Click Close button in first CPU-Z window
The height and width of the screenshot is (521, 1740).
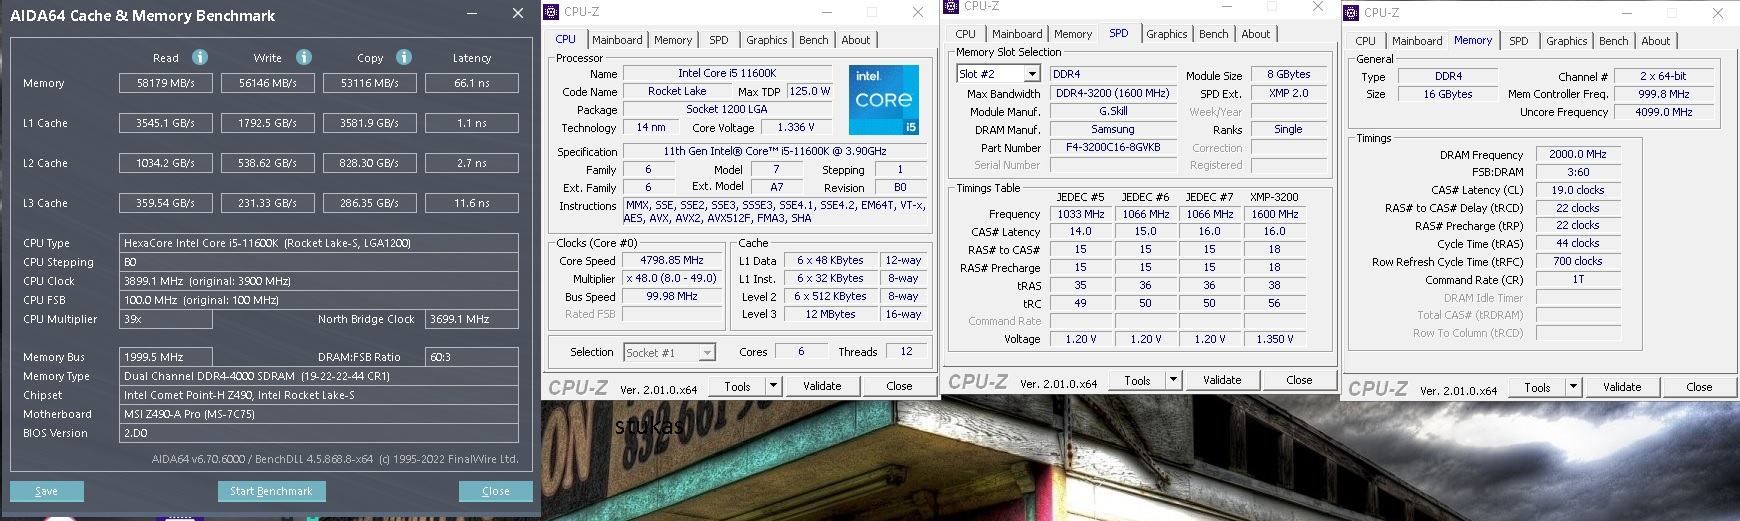coord(899,386)
